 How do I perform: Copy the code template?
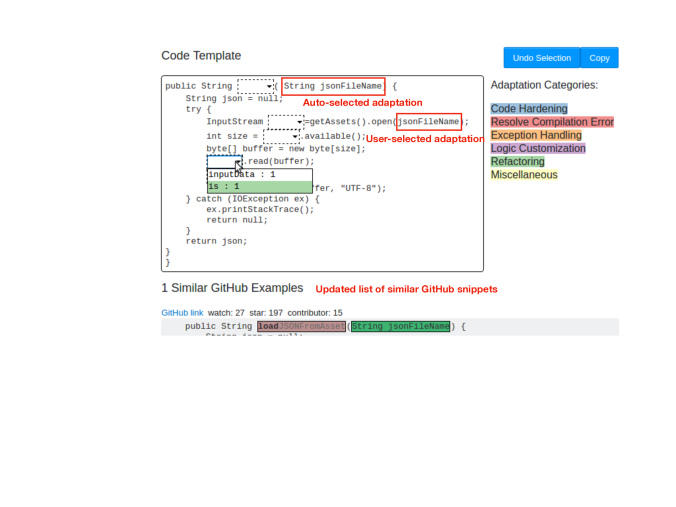coord(599,58)
